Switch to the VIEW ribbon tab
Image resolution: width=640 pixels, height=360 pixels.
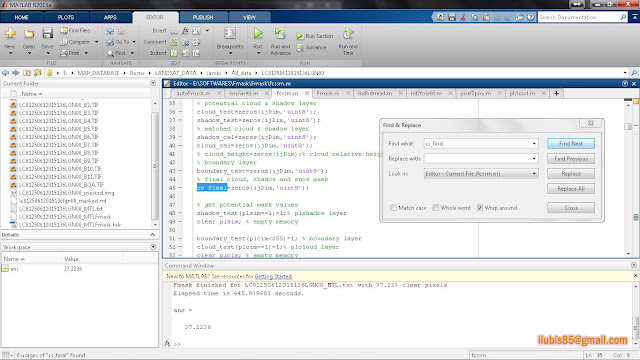[249, 17]
